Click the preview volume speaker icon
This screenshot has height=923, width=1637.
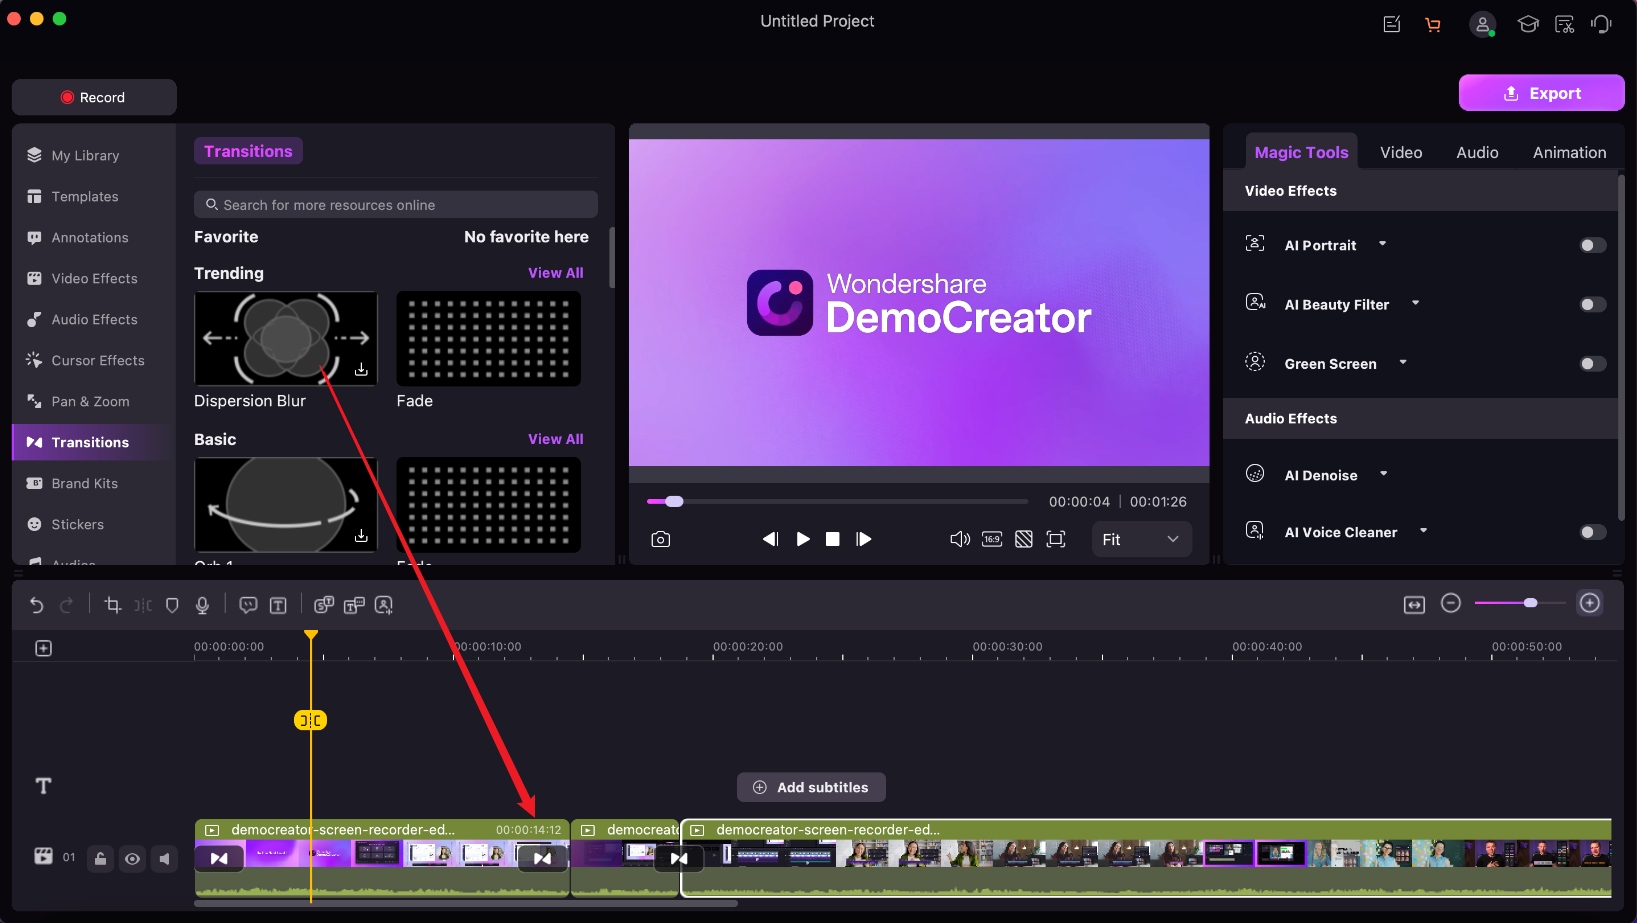(959, 539)
